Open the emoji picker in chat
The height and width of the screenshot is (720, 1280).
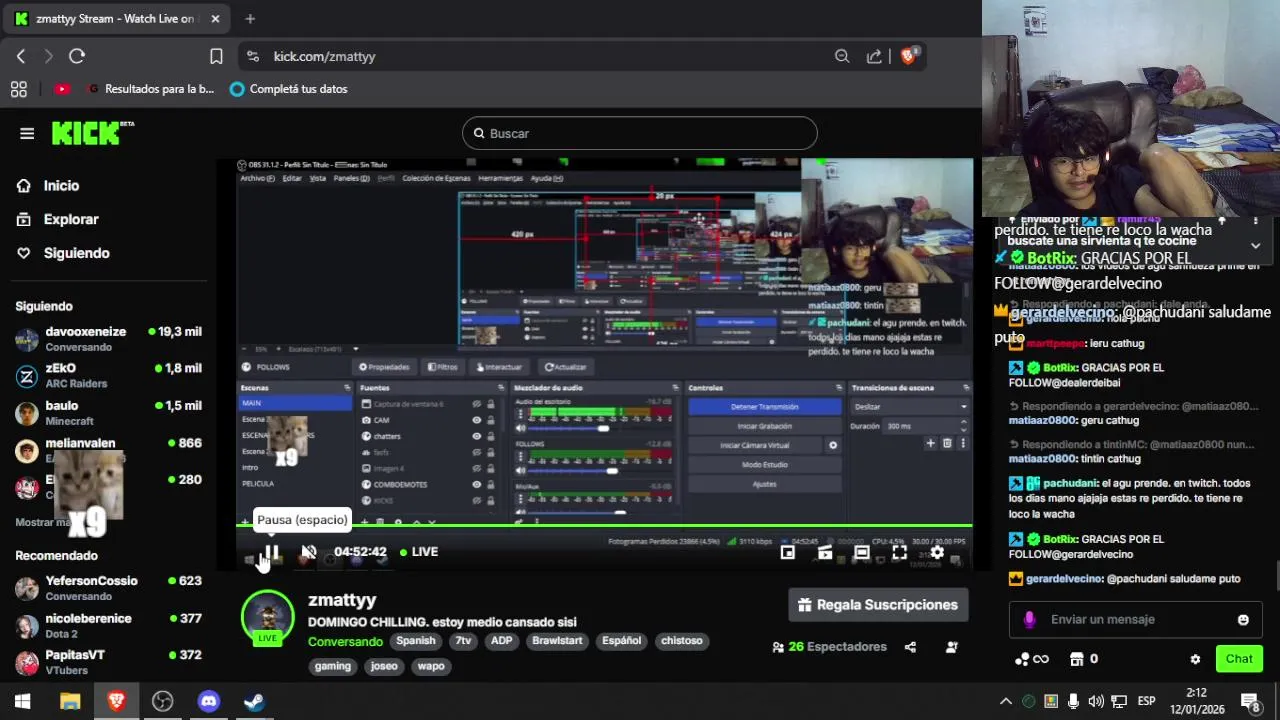(x=1243, y=620)
